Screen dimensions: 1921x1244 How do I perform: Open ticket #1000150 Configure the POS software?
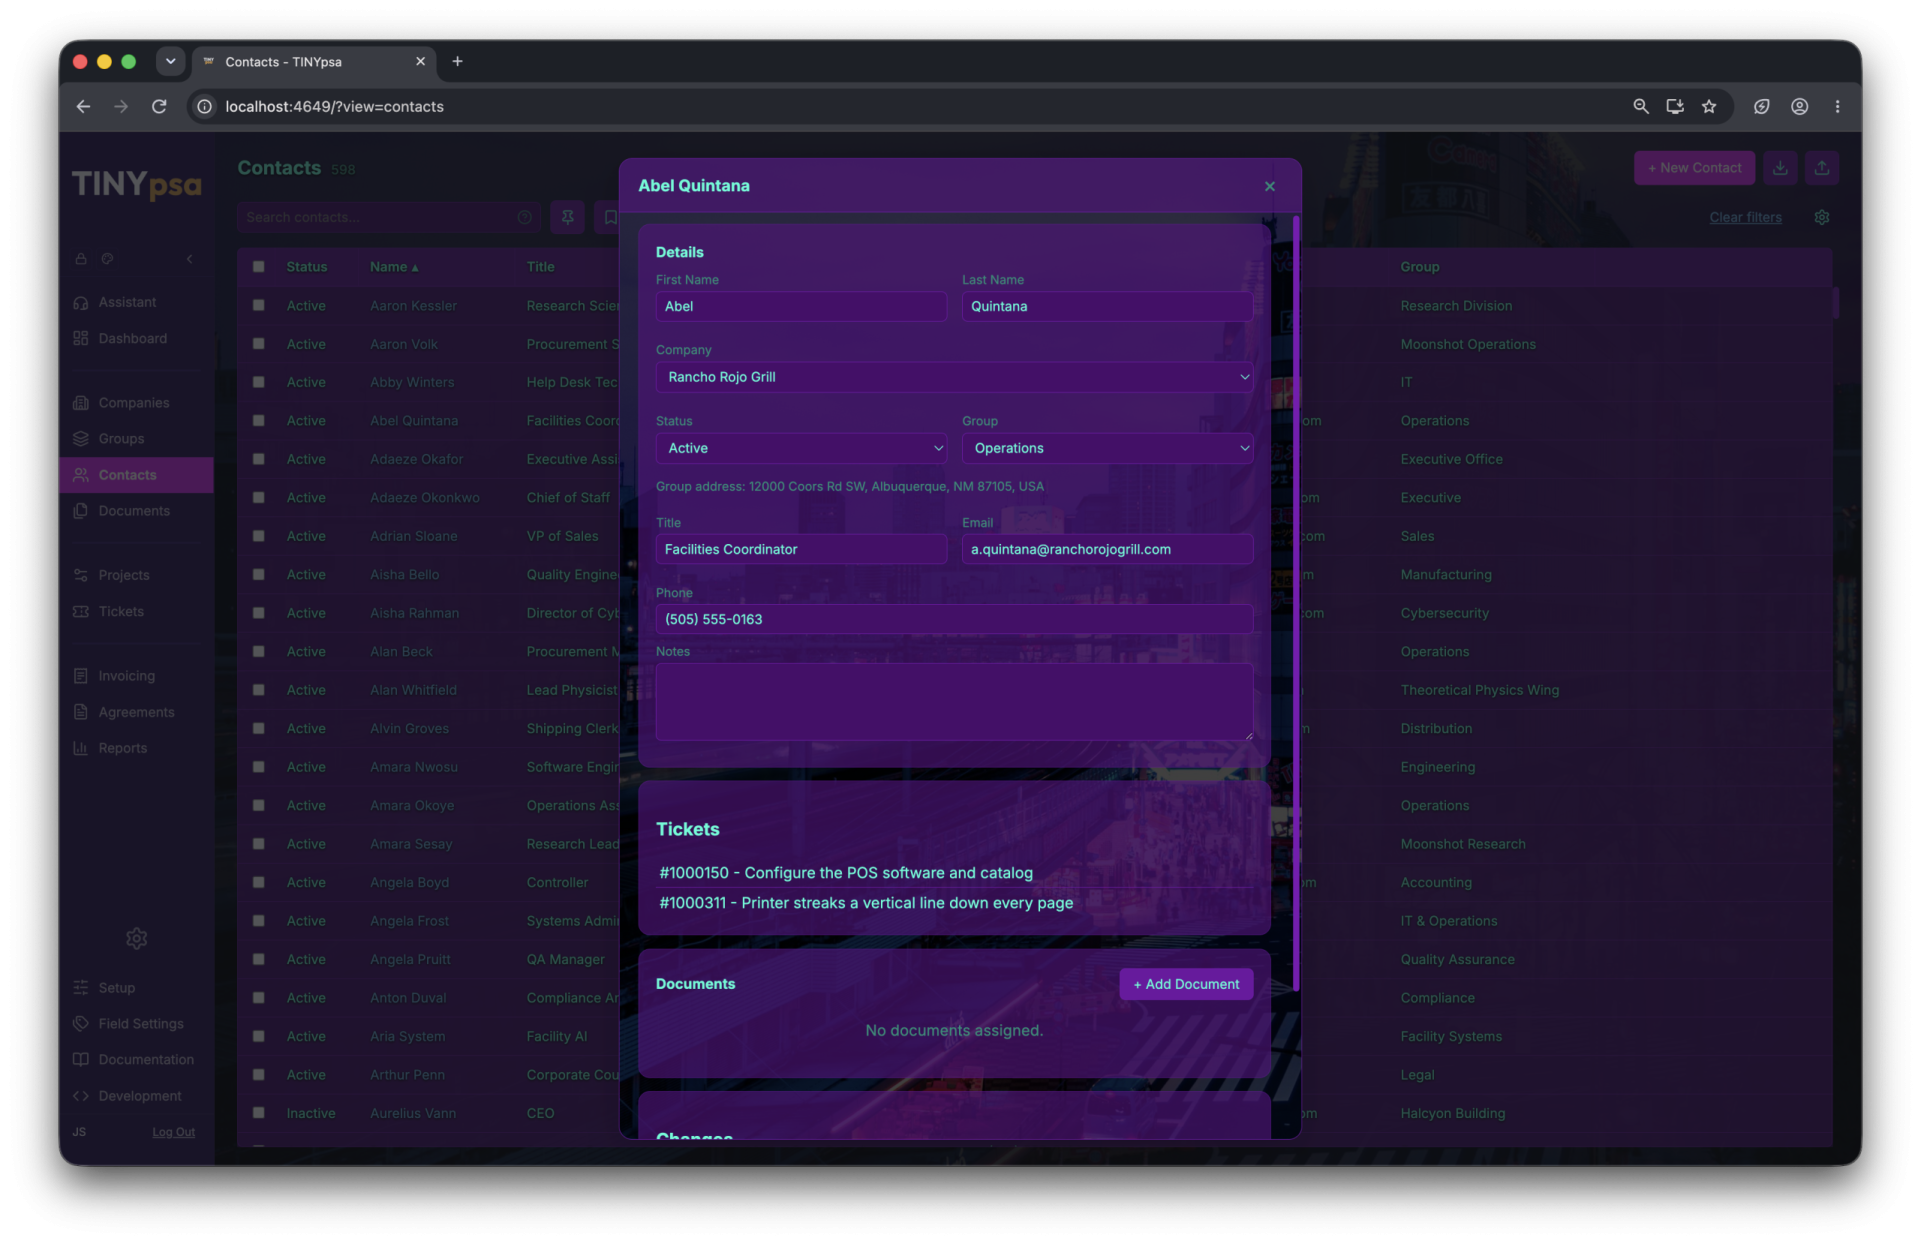(x=846, y=873)
